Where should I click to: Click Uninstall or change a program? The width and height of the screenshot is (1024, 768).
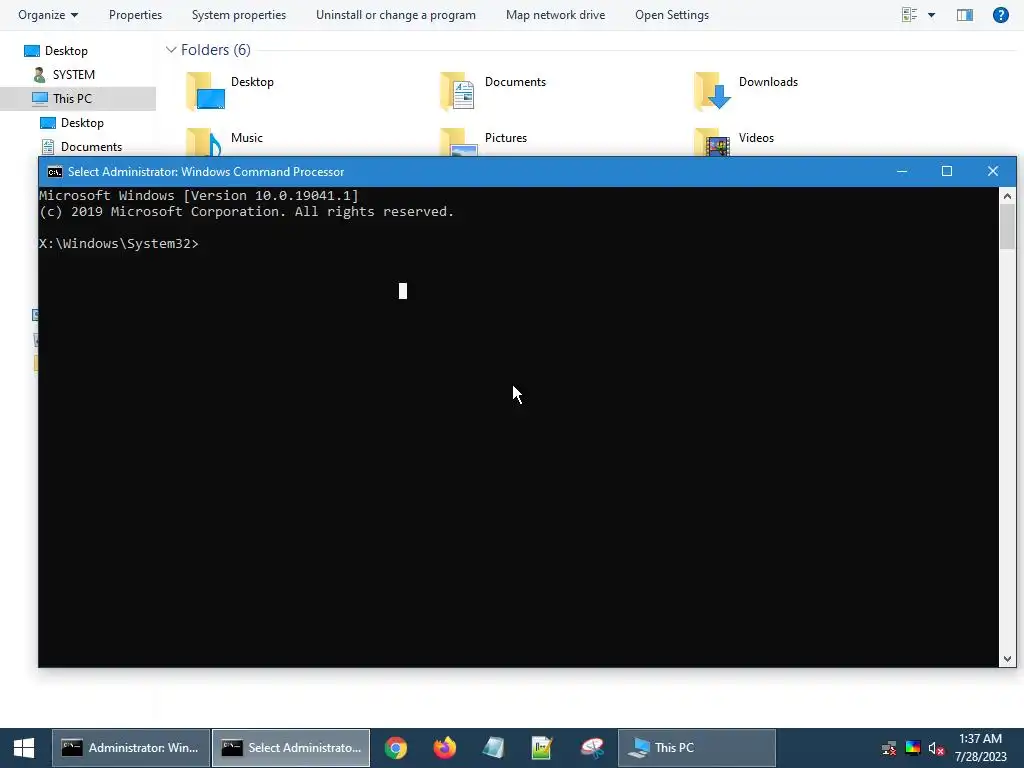point(396,14)
